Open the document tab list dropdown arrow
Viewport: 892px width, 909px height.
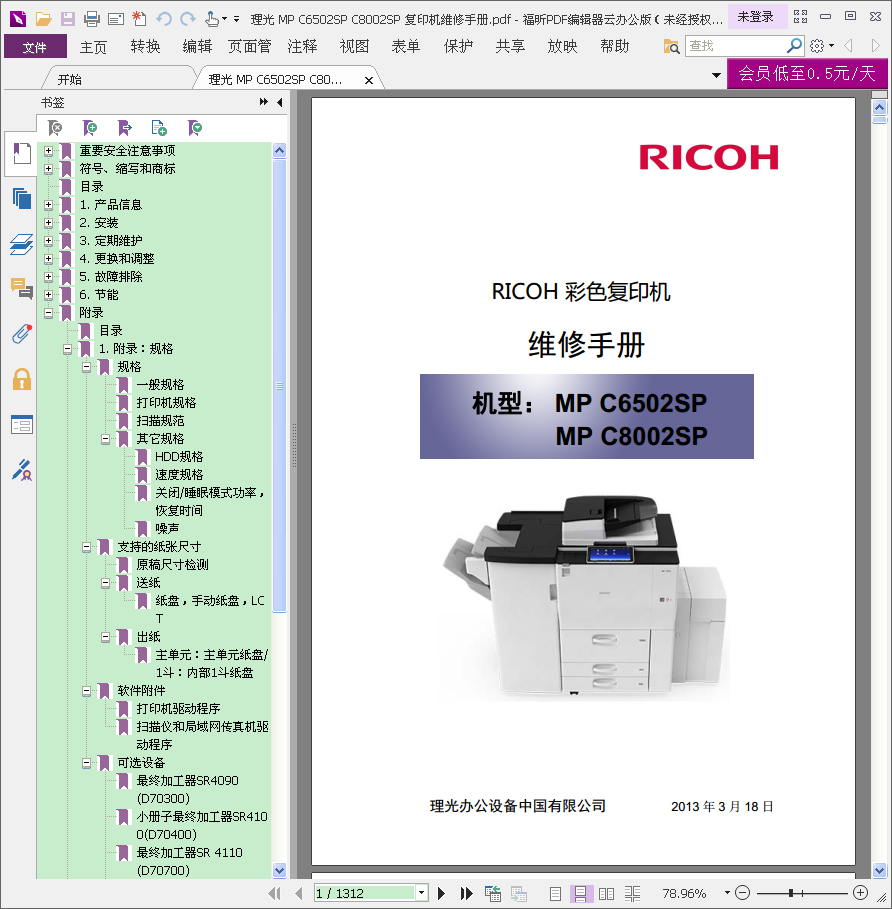coord(716,75)
